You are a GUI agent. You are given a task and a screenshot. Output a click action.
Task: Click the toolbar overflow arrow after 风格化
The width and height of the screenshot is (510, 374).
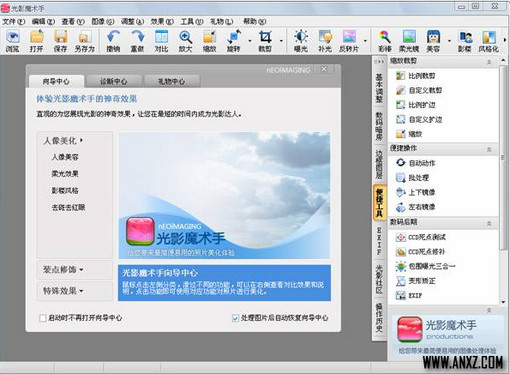click(505, 40)
